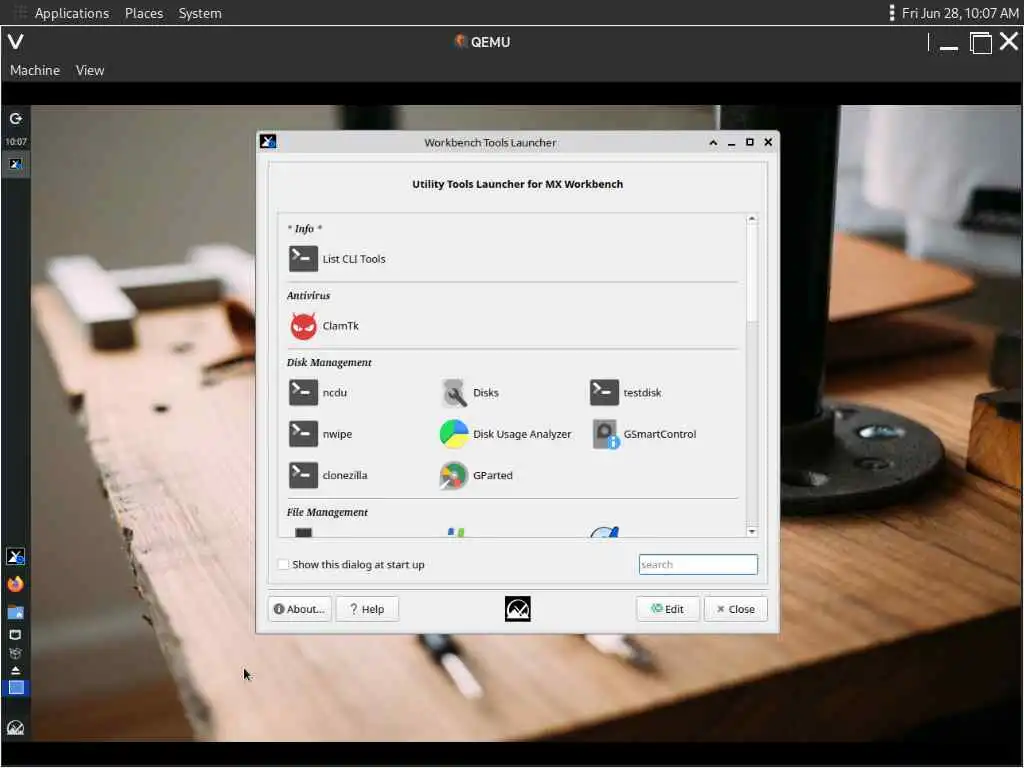Open View menu in QEMU
Screen dimensions: 1024x768
89,71
